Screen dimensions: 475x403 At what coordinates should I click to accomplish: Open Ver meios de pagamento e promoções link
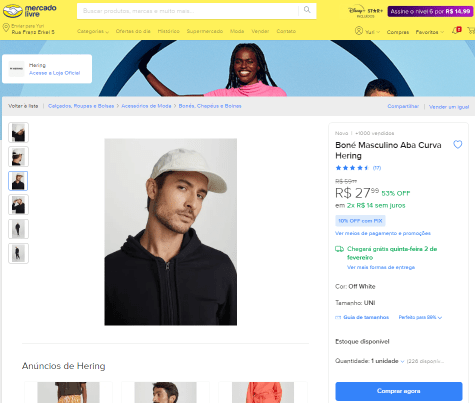(x=383, y=233)
